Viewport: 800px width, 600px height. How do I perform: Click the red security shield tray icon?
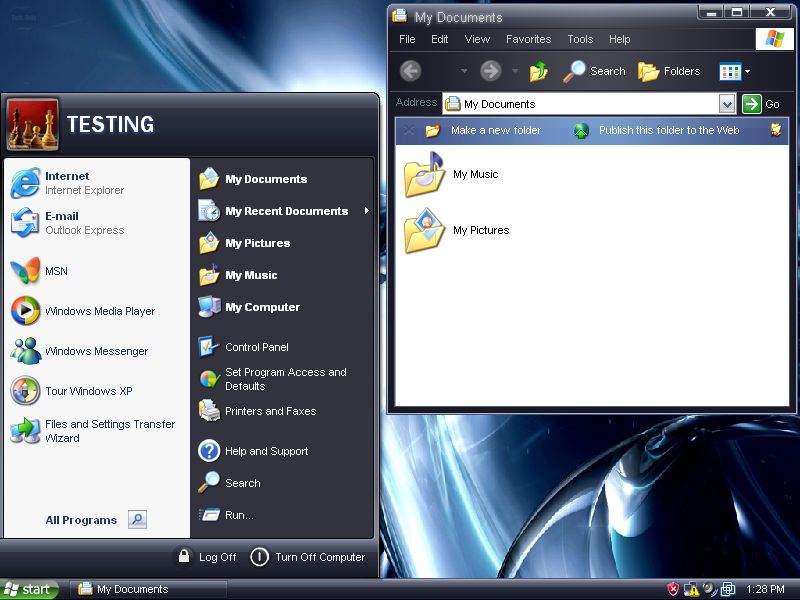click(673, 589)
